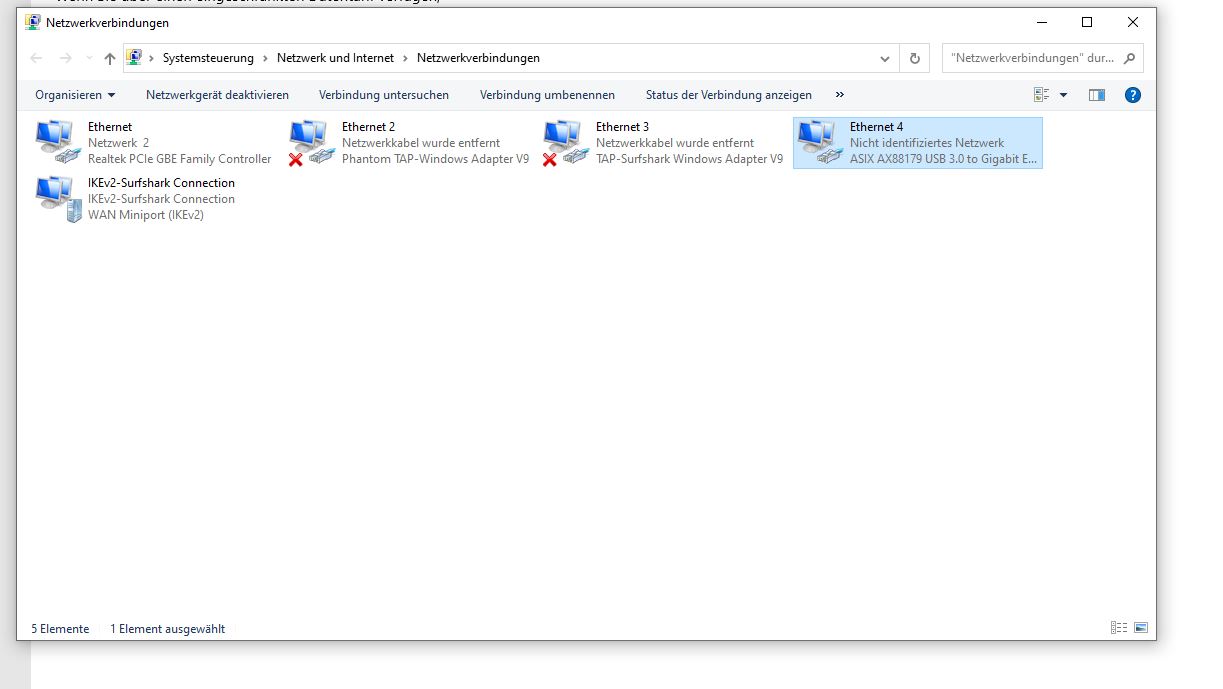Screen dimensions: 1223x689
Task: Click the 5 Elemente status text
Action: pos(60,629)
